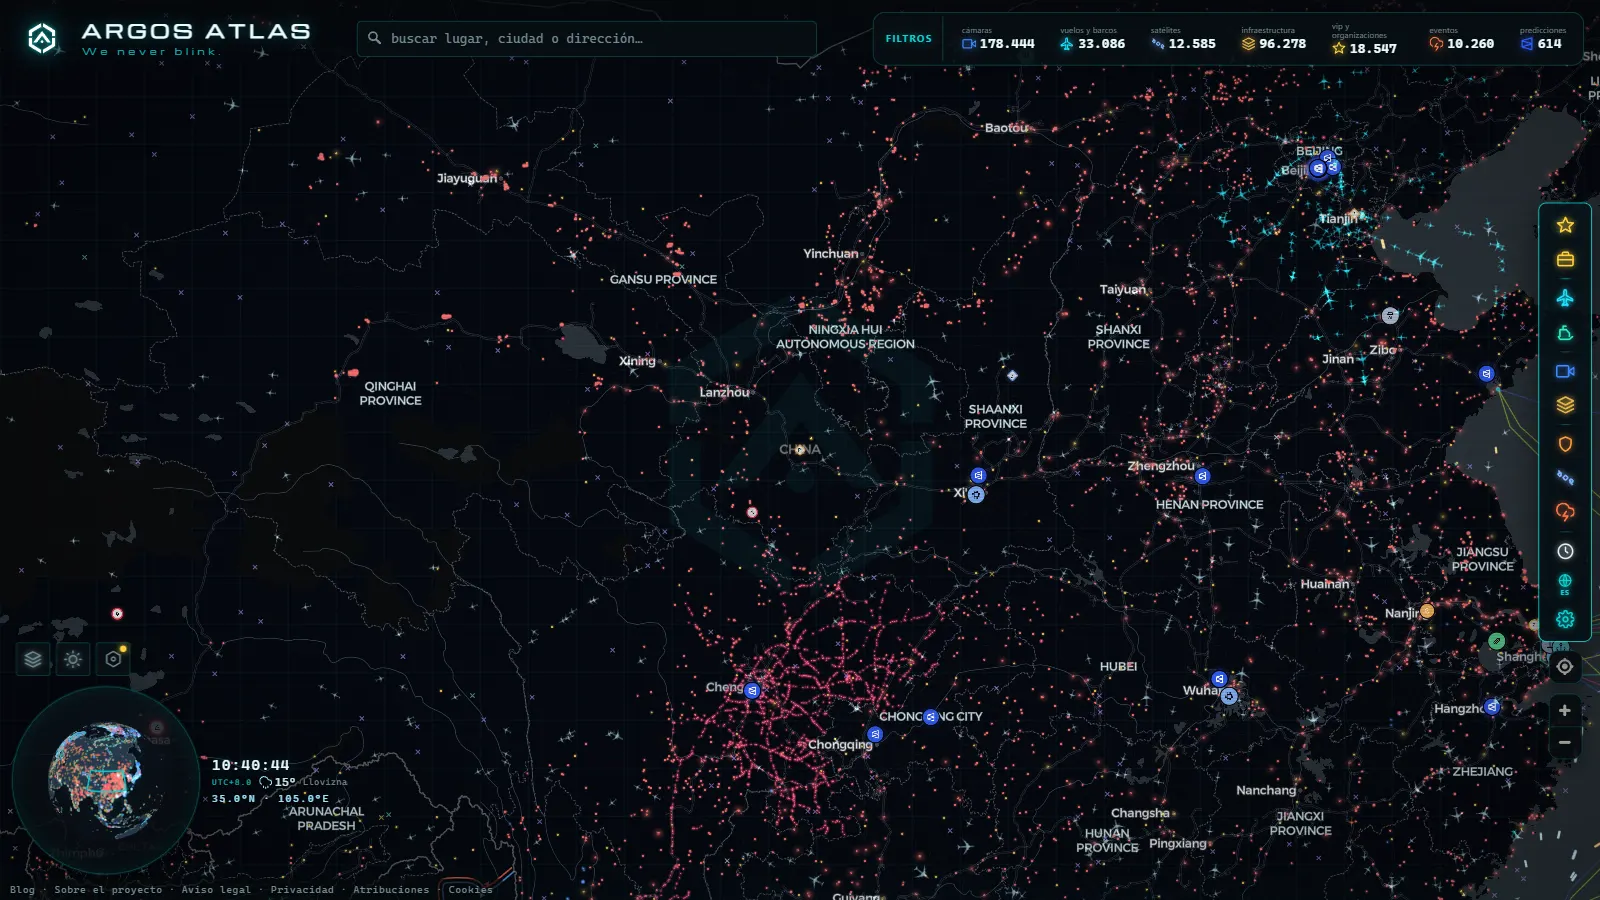This screenshot has height=900, width=1600.
Task: Toggle the satélites 12.585 filter
Action: (1183, 39)
